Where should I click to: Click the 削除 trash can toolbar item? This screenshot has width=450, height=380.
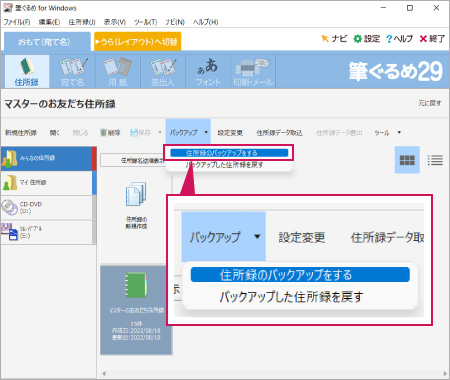pos(110,133)
